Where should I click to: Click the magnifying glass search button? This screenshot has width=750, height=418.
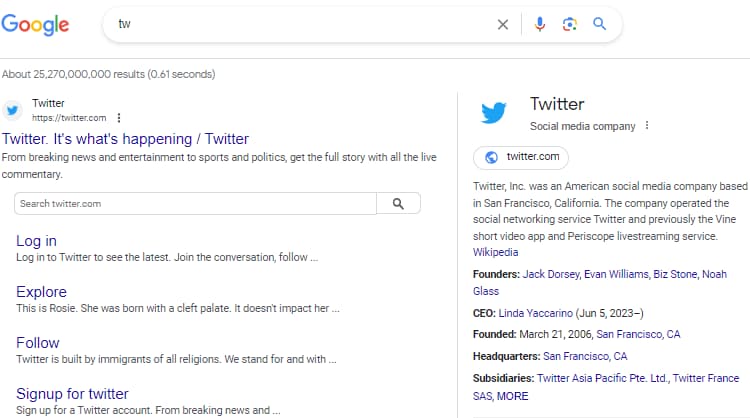pyautogui.click(x=600, y=25)
